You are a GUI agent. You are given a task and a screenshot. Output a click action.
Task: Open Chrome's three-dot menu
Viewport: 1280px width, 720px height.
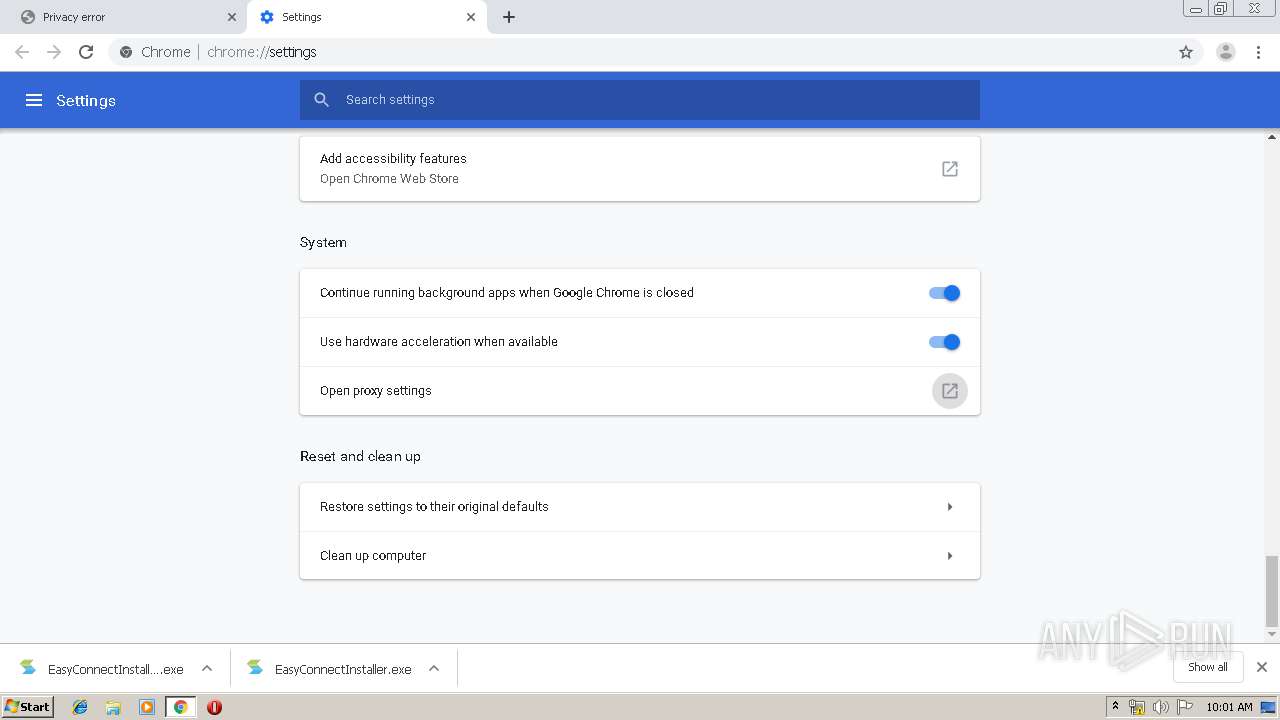(1259, 52)
